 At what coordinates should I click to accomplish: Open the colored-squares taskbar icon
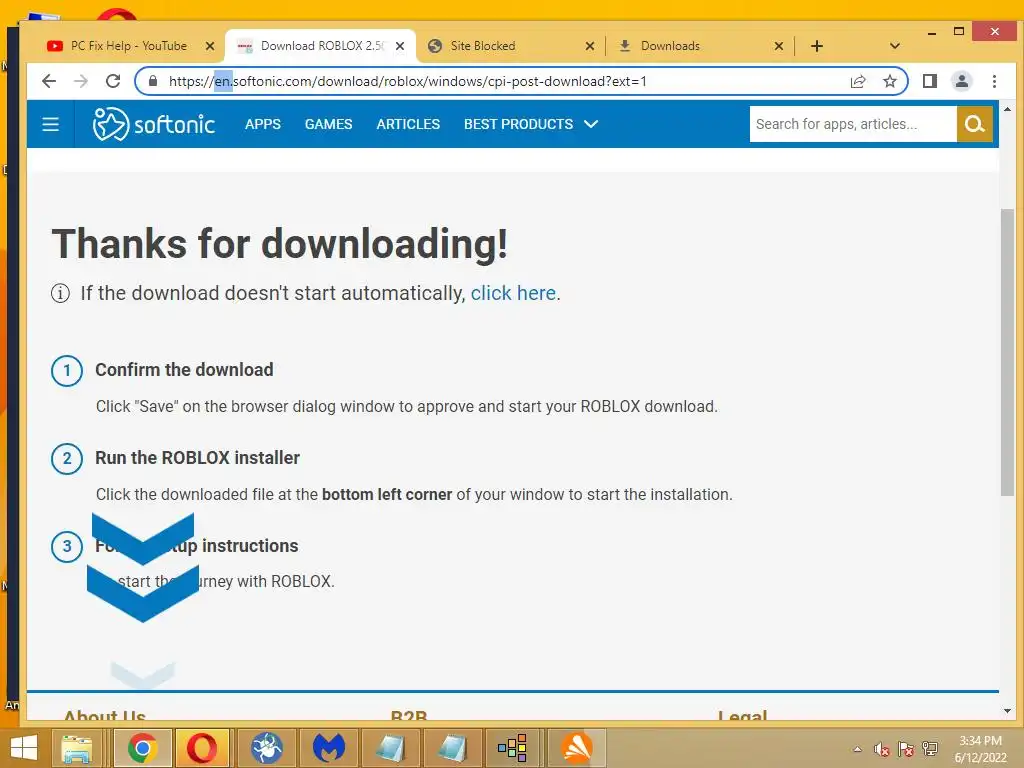point(512,748)
